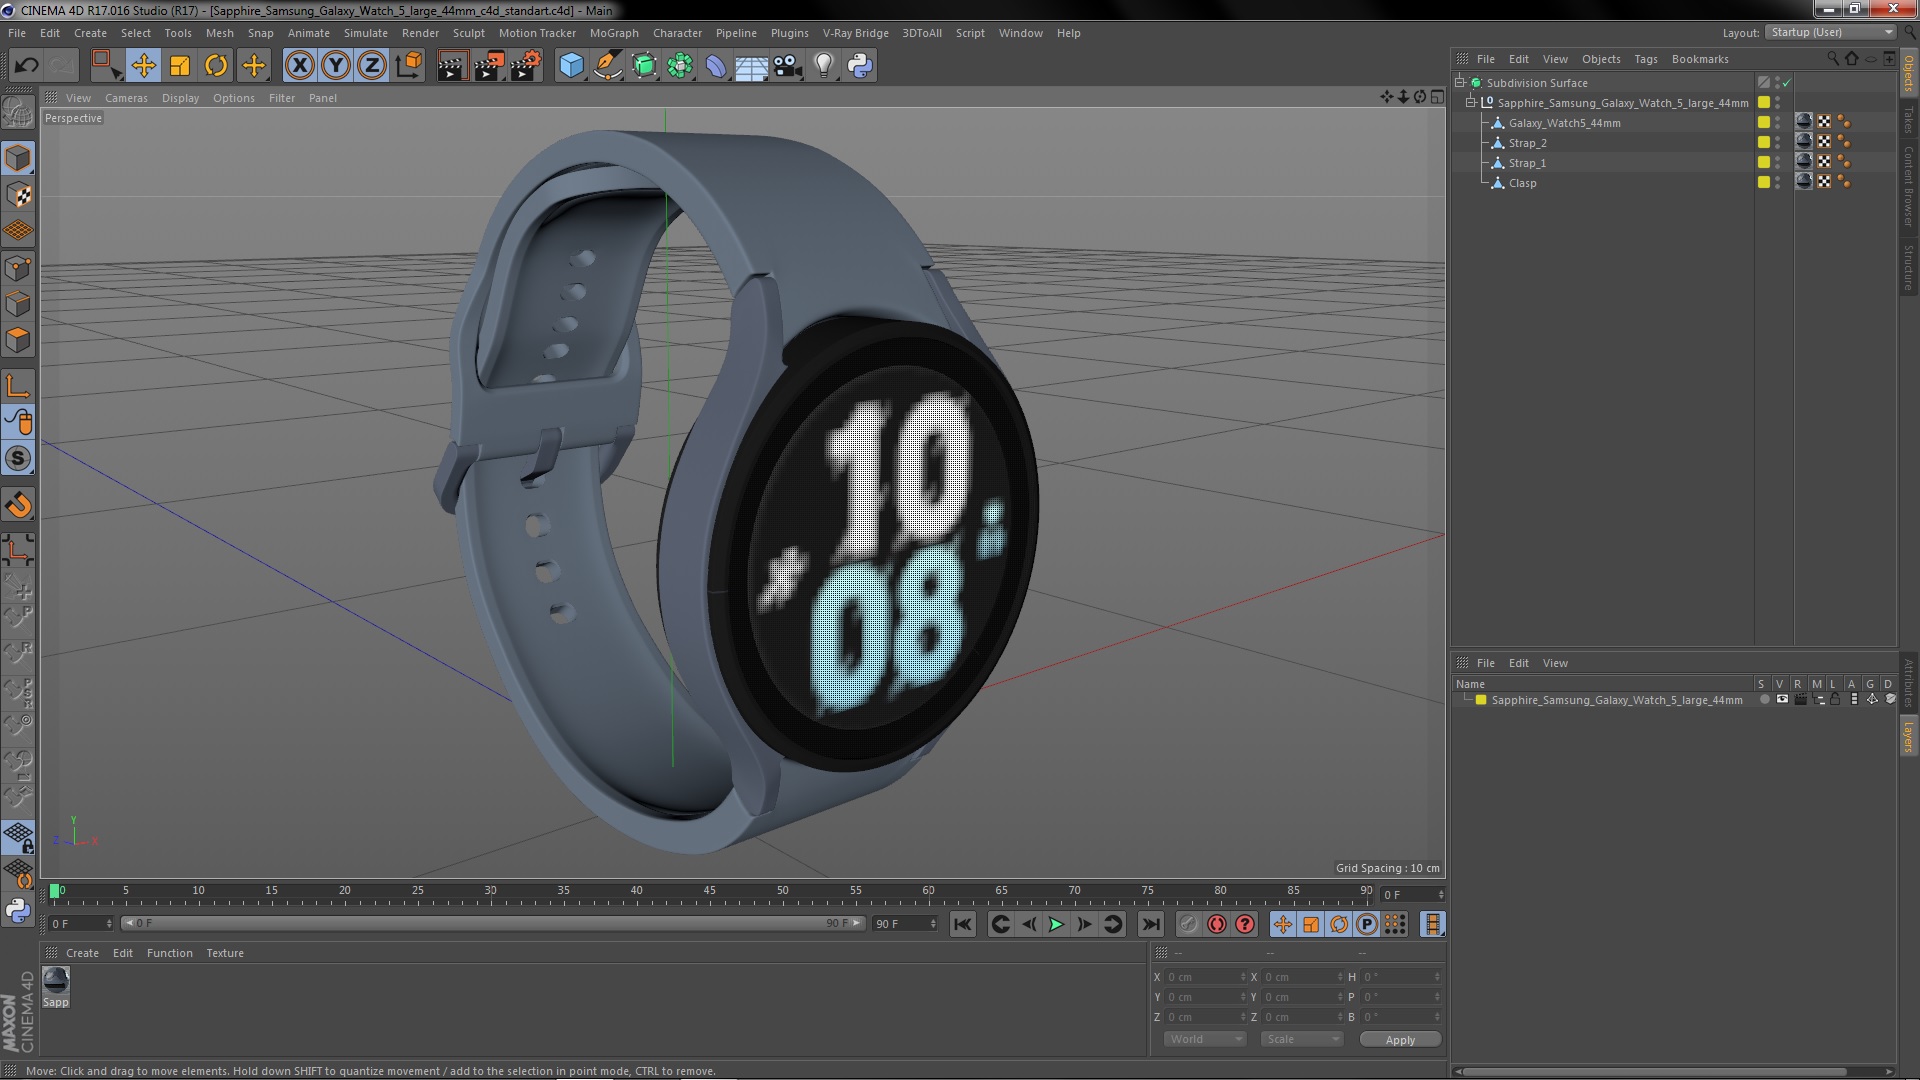Click layer color swatch in Layers panel

(1481, 700)
